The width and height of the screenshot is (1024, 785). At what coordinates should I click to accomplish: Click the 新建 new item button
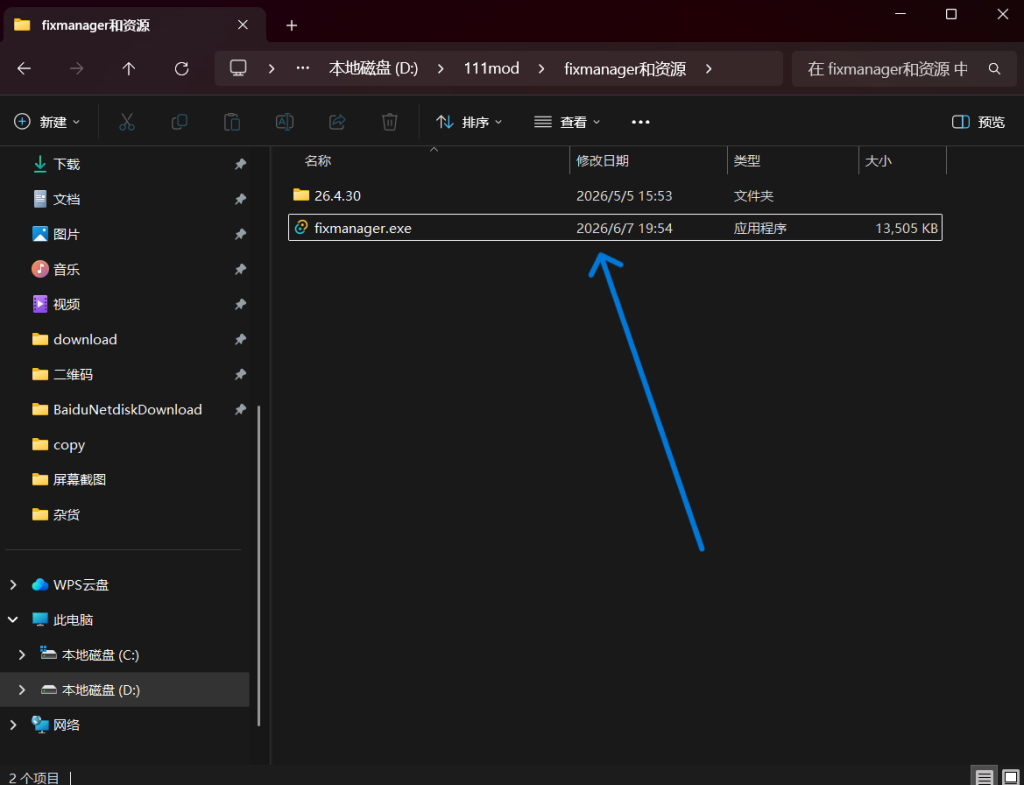point(48,122)
